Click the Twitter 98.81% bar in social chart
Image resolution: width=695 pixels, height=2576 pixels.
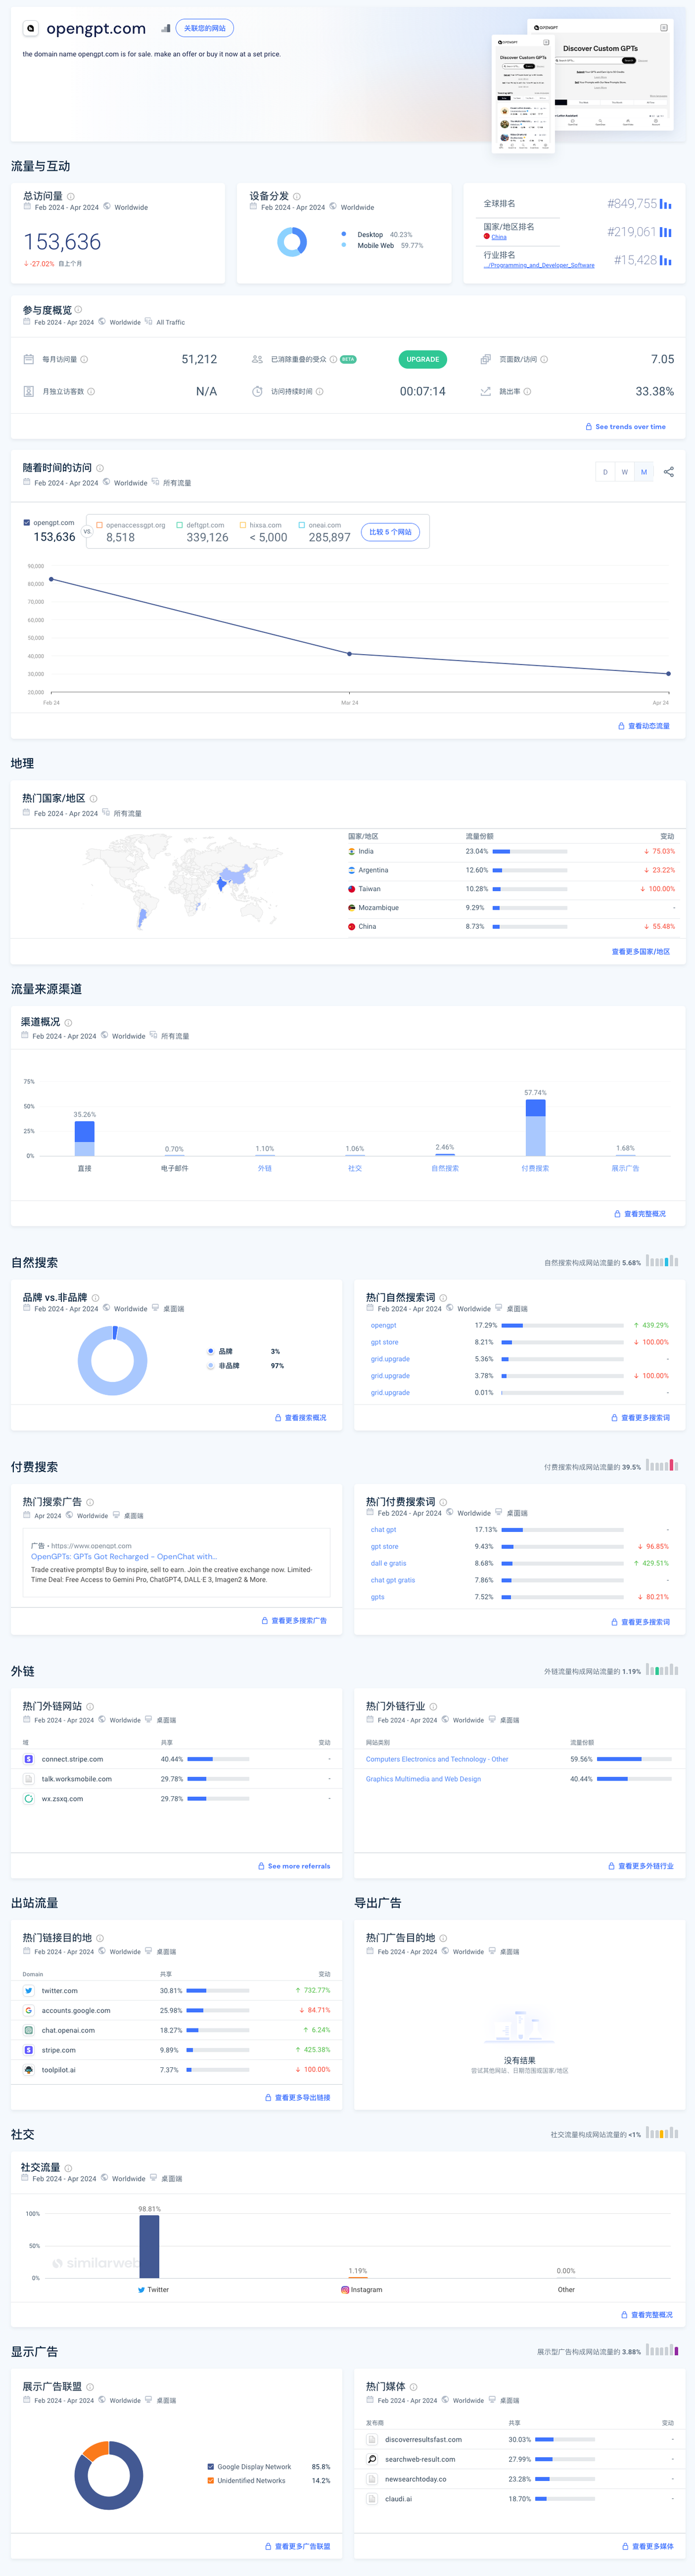149,2246
